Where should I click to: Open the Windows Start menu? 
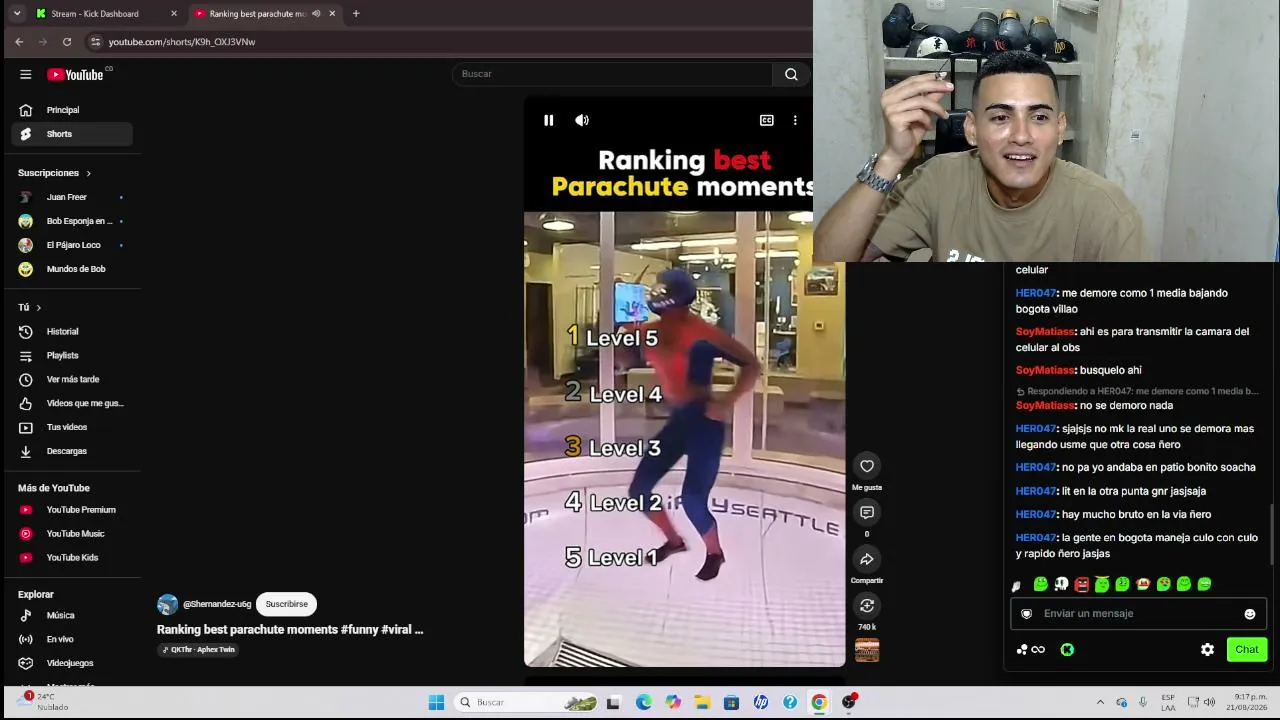[x=436, y=702]
